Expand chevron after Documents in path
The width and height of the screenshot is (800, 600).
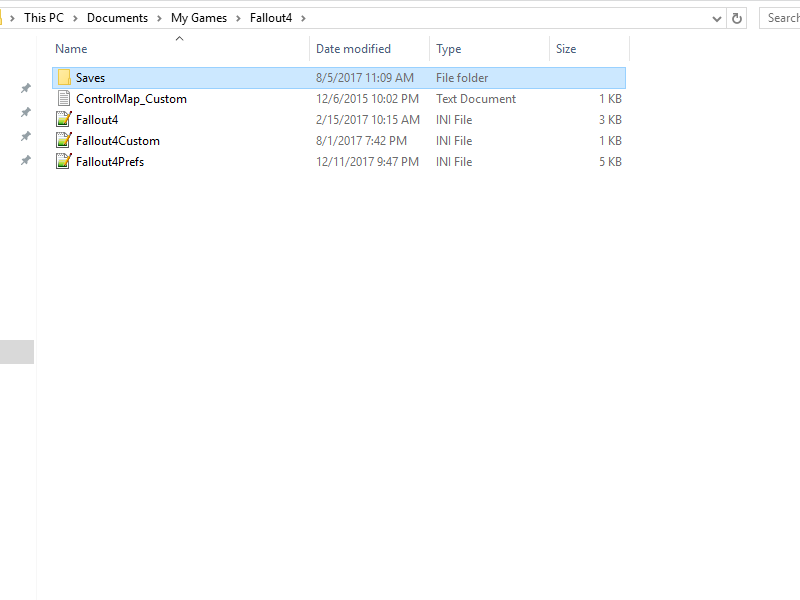pyautogui.click(x=159, y=18)
